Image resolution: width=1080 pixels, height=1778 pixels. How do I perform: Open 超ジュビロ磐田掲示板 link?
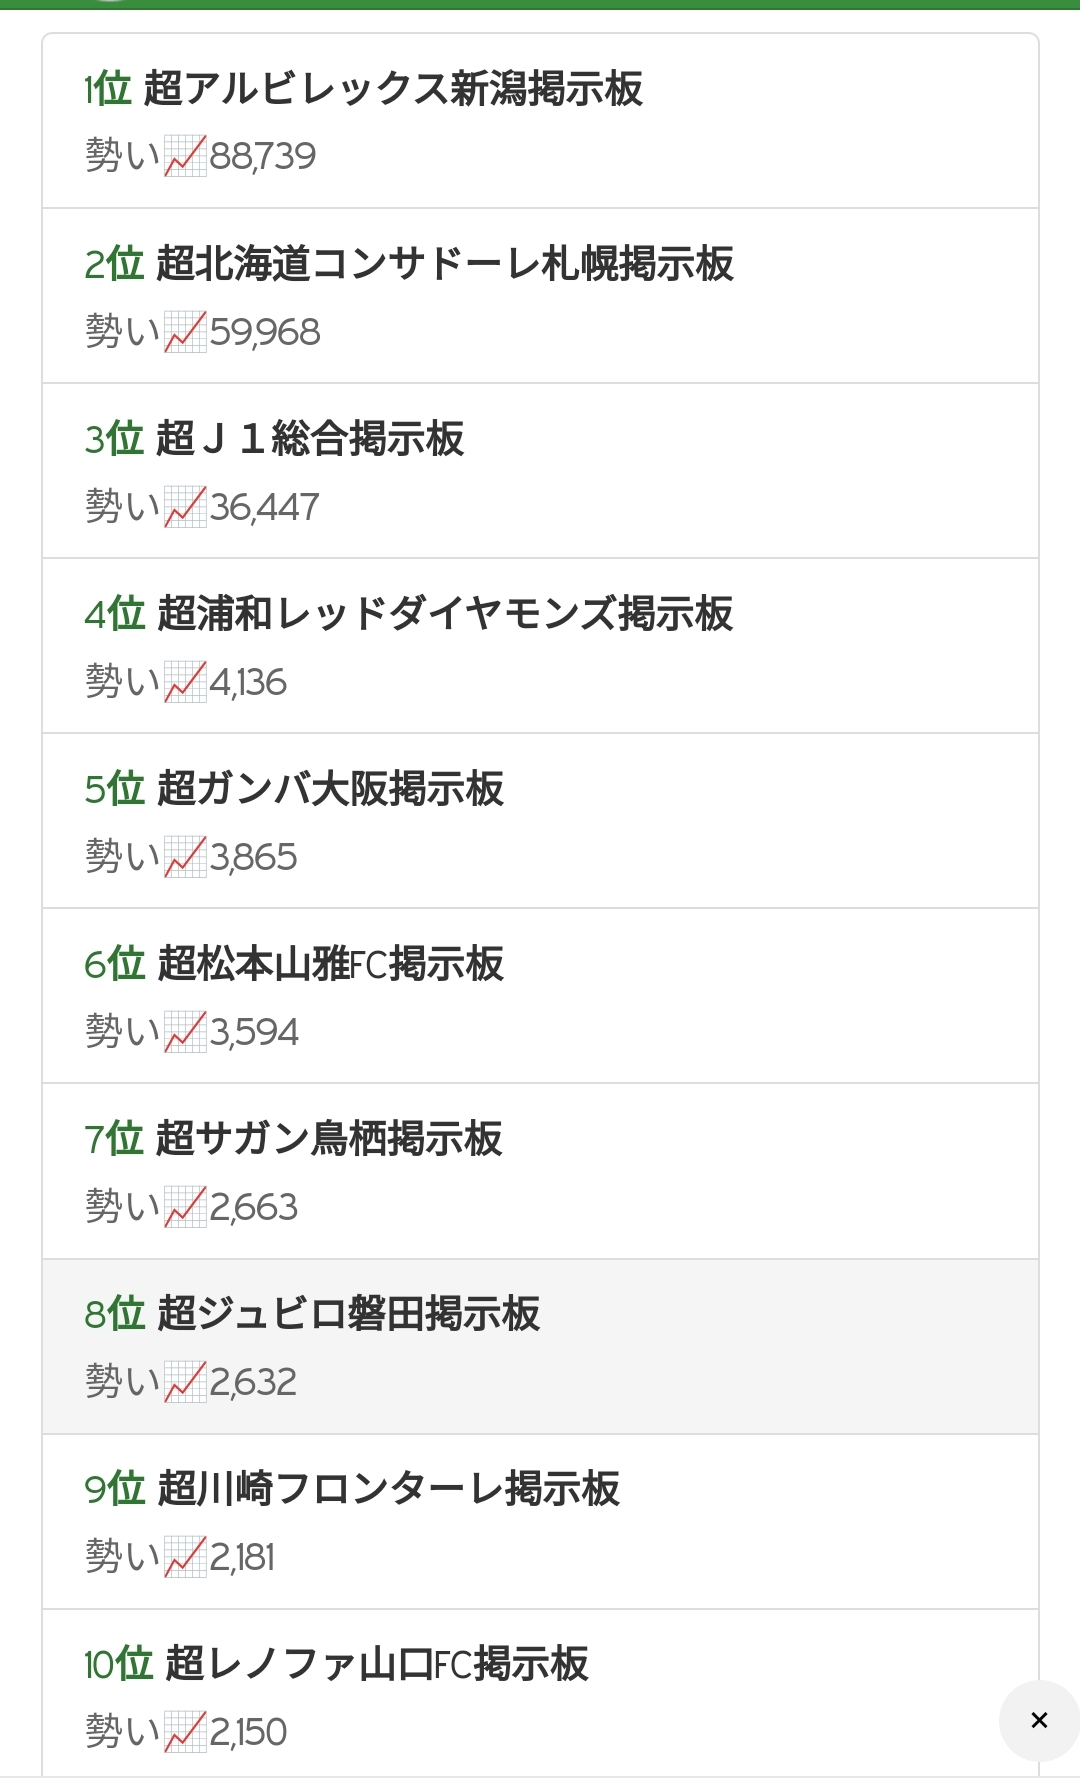pyautogui.click(x=348, y=1314)
